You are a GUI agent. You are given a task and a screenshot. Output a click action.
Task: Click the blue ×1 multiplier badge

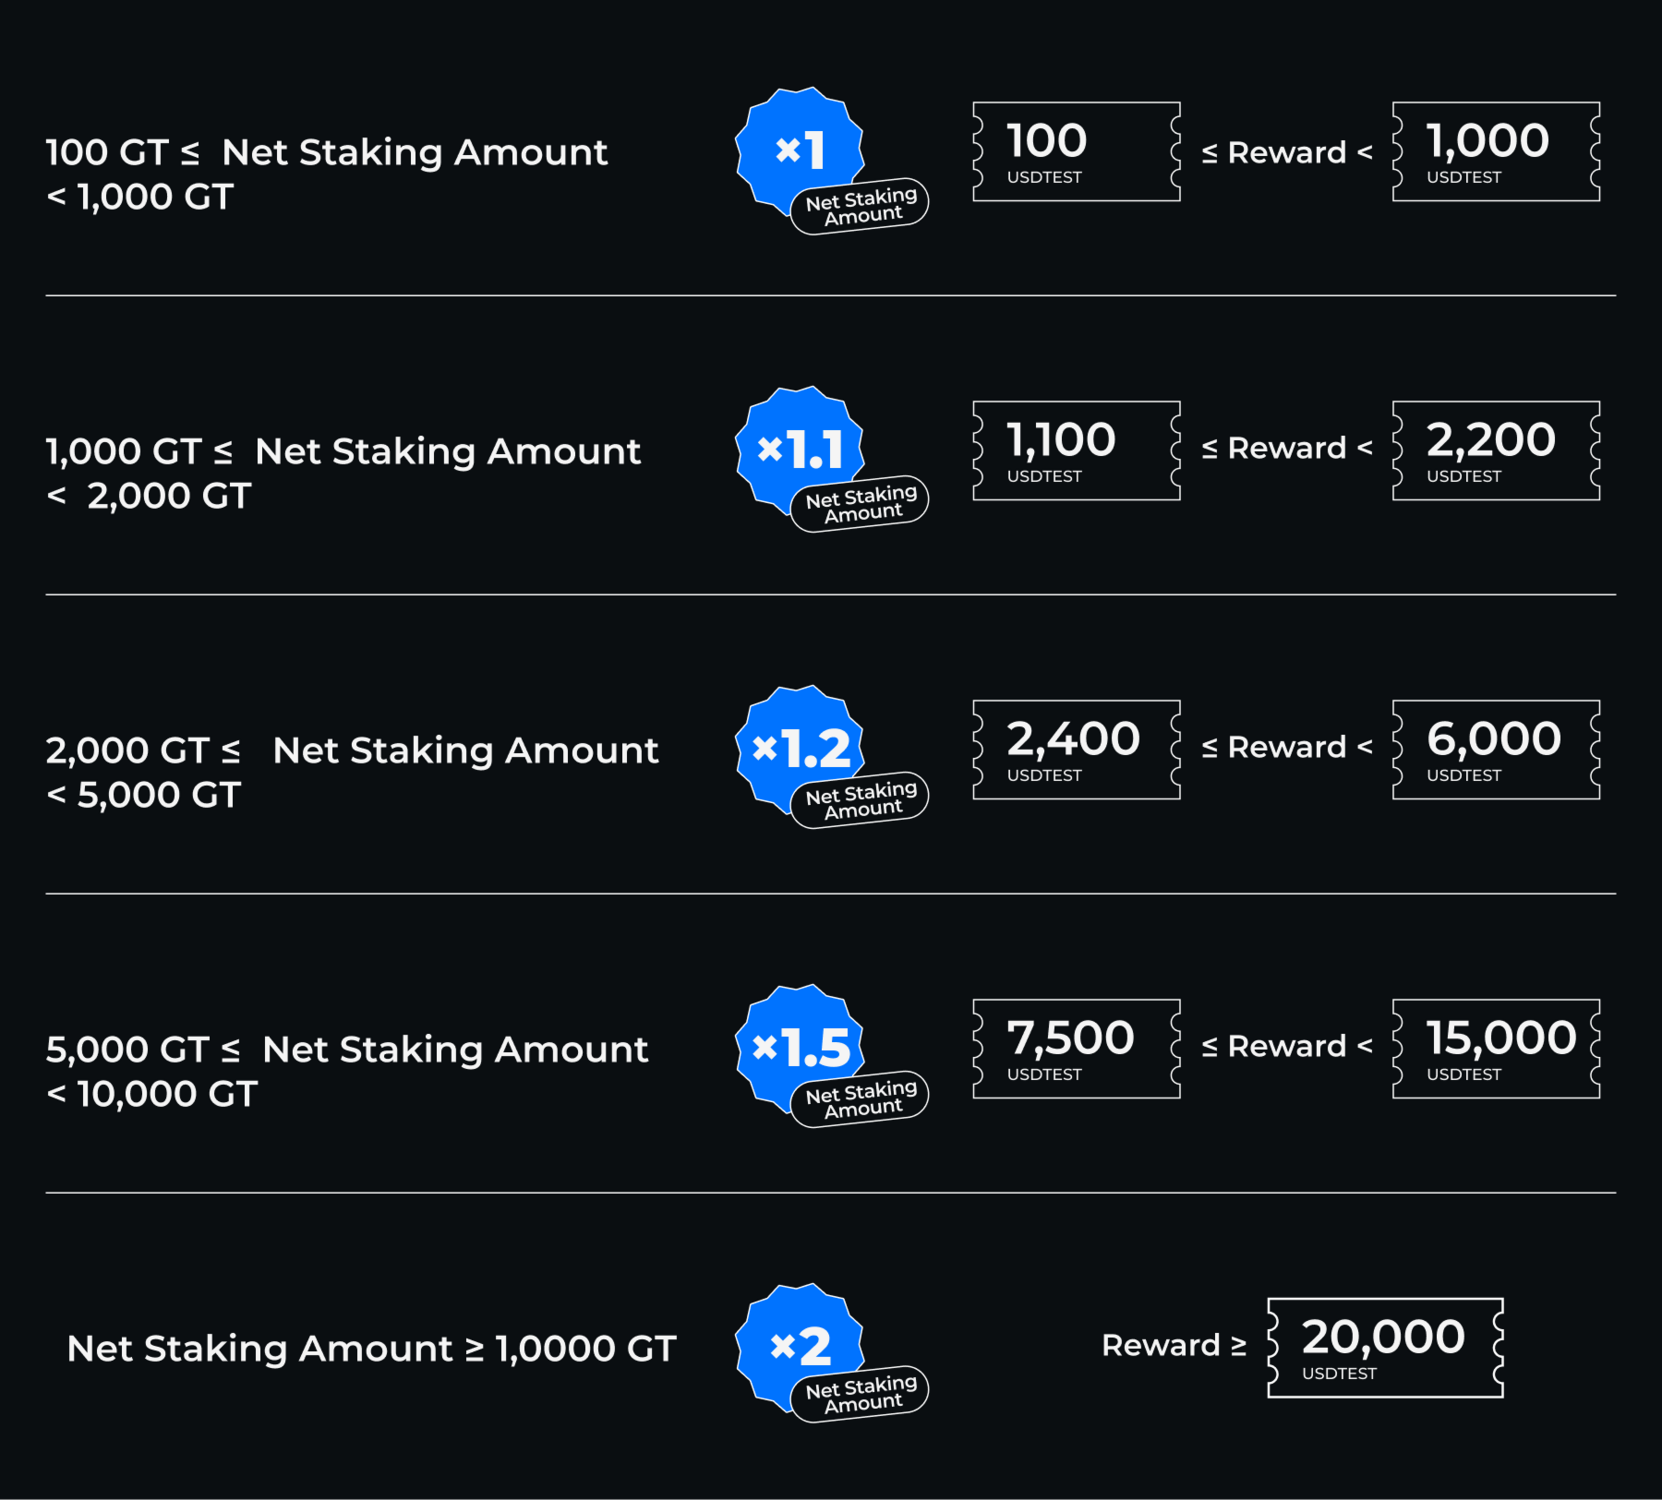coord(800,150)
